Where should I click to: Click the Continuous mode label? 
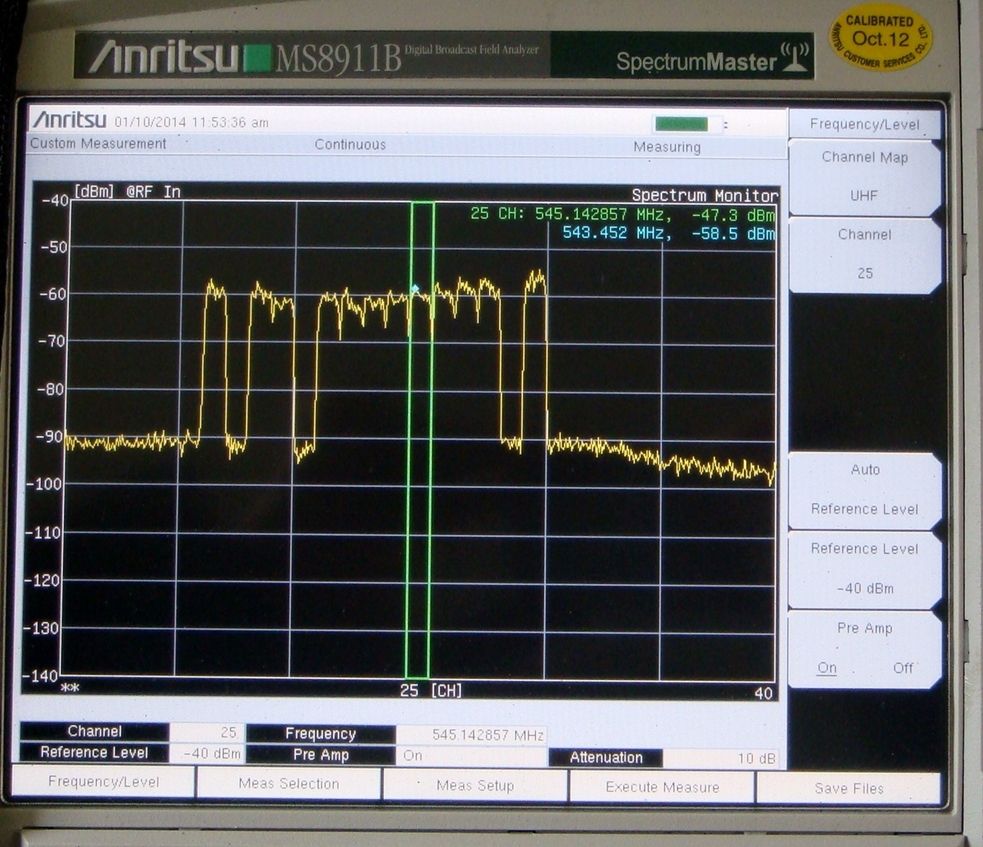pos(350,145)
